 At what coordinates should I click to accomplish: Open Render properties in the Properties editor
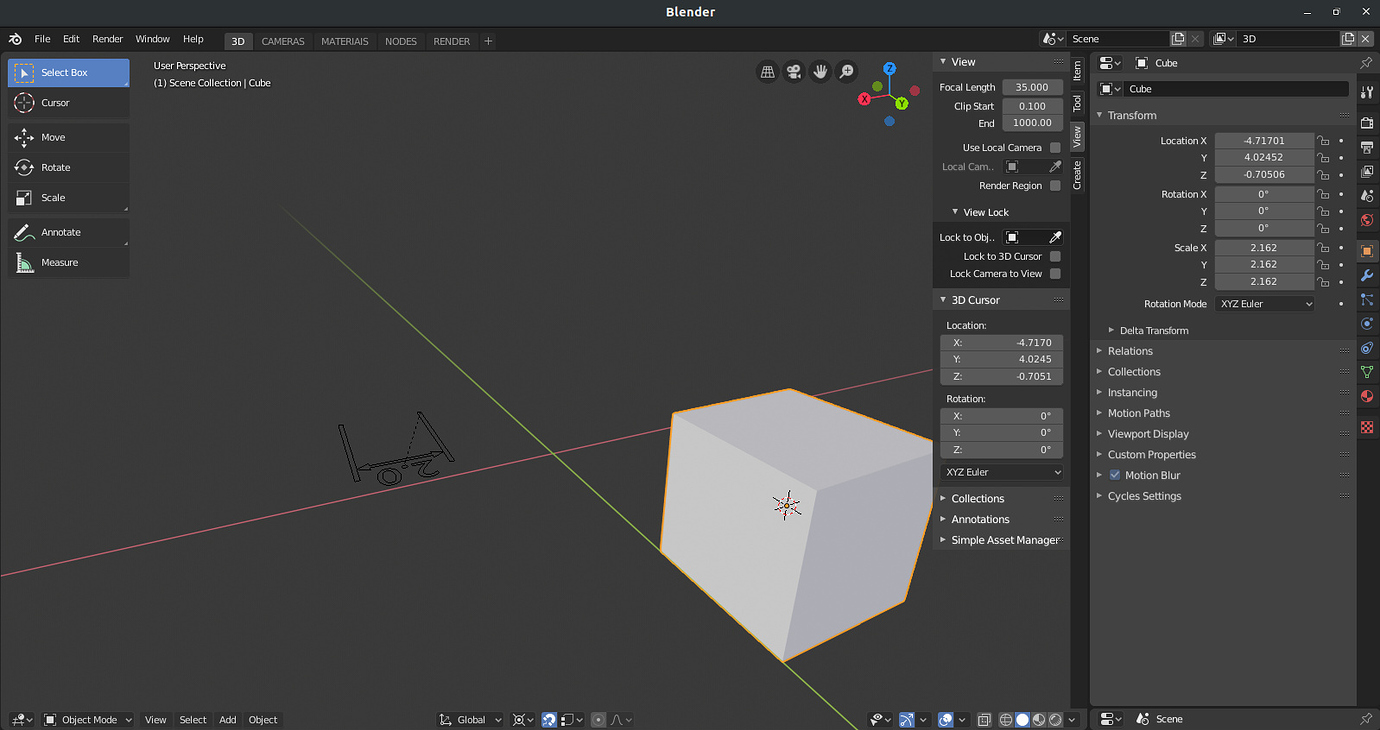point(1367,121)
